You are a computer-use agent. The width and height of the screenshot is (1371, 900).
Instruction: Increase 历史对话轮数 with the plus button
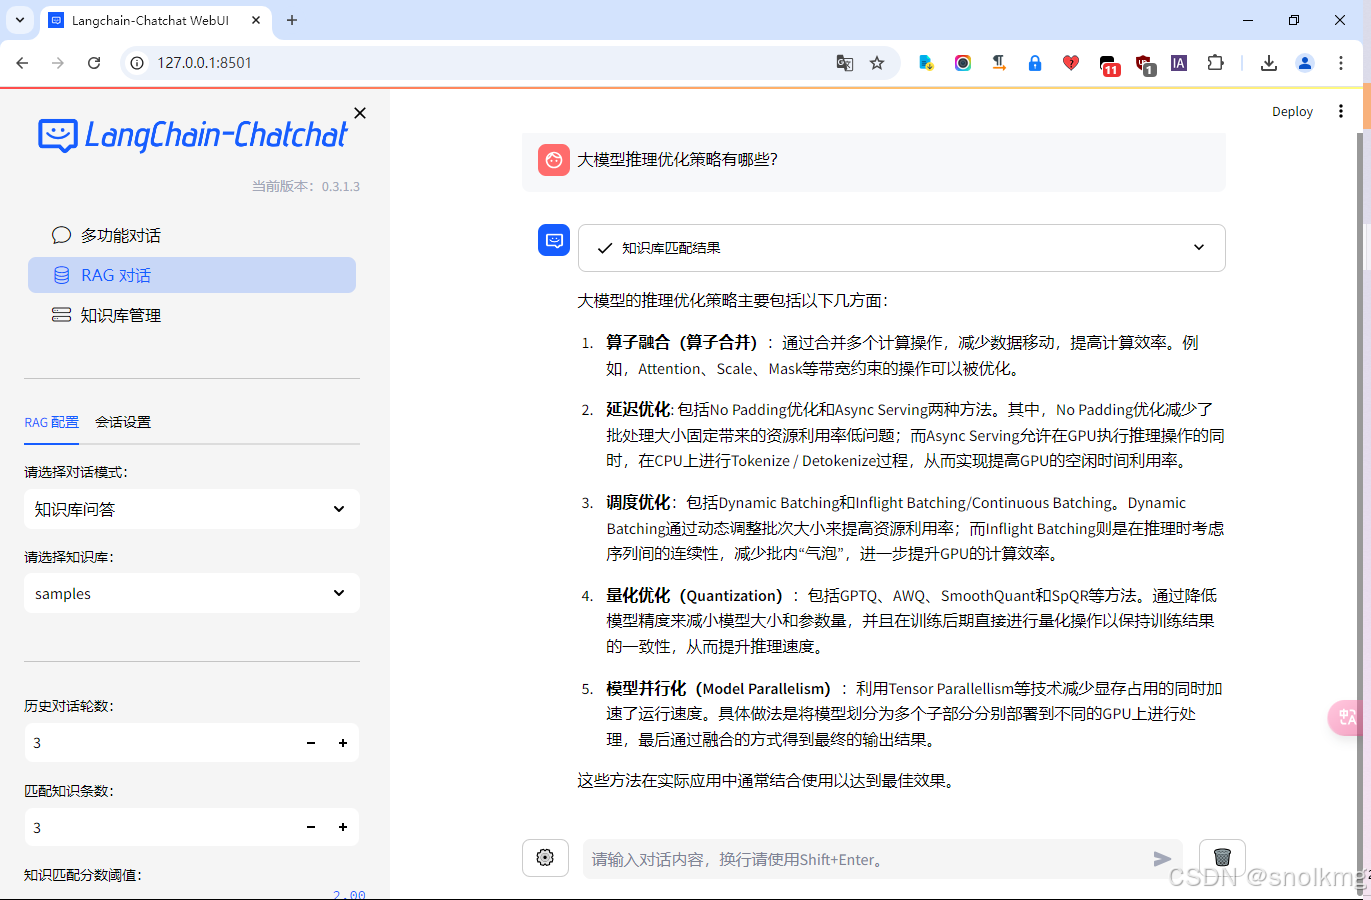(342, 743)
